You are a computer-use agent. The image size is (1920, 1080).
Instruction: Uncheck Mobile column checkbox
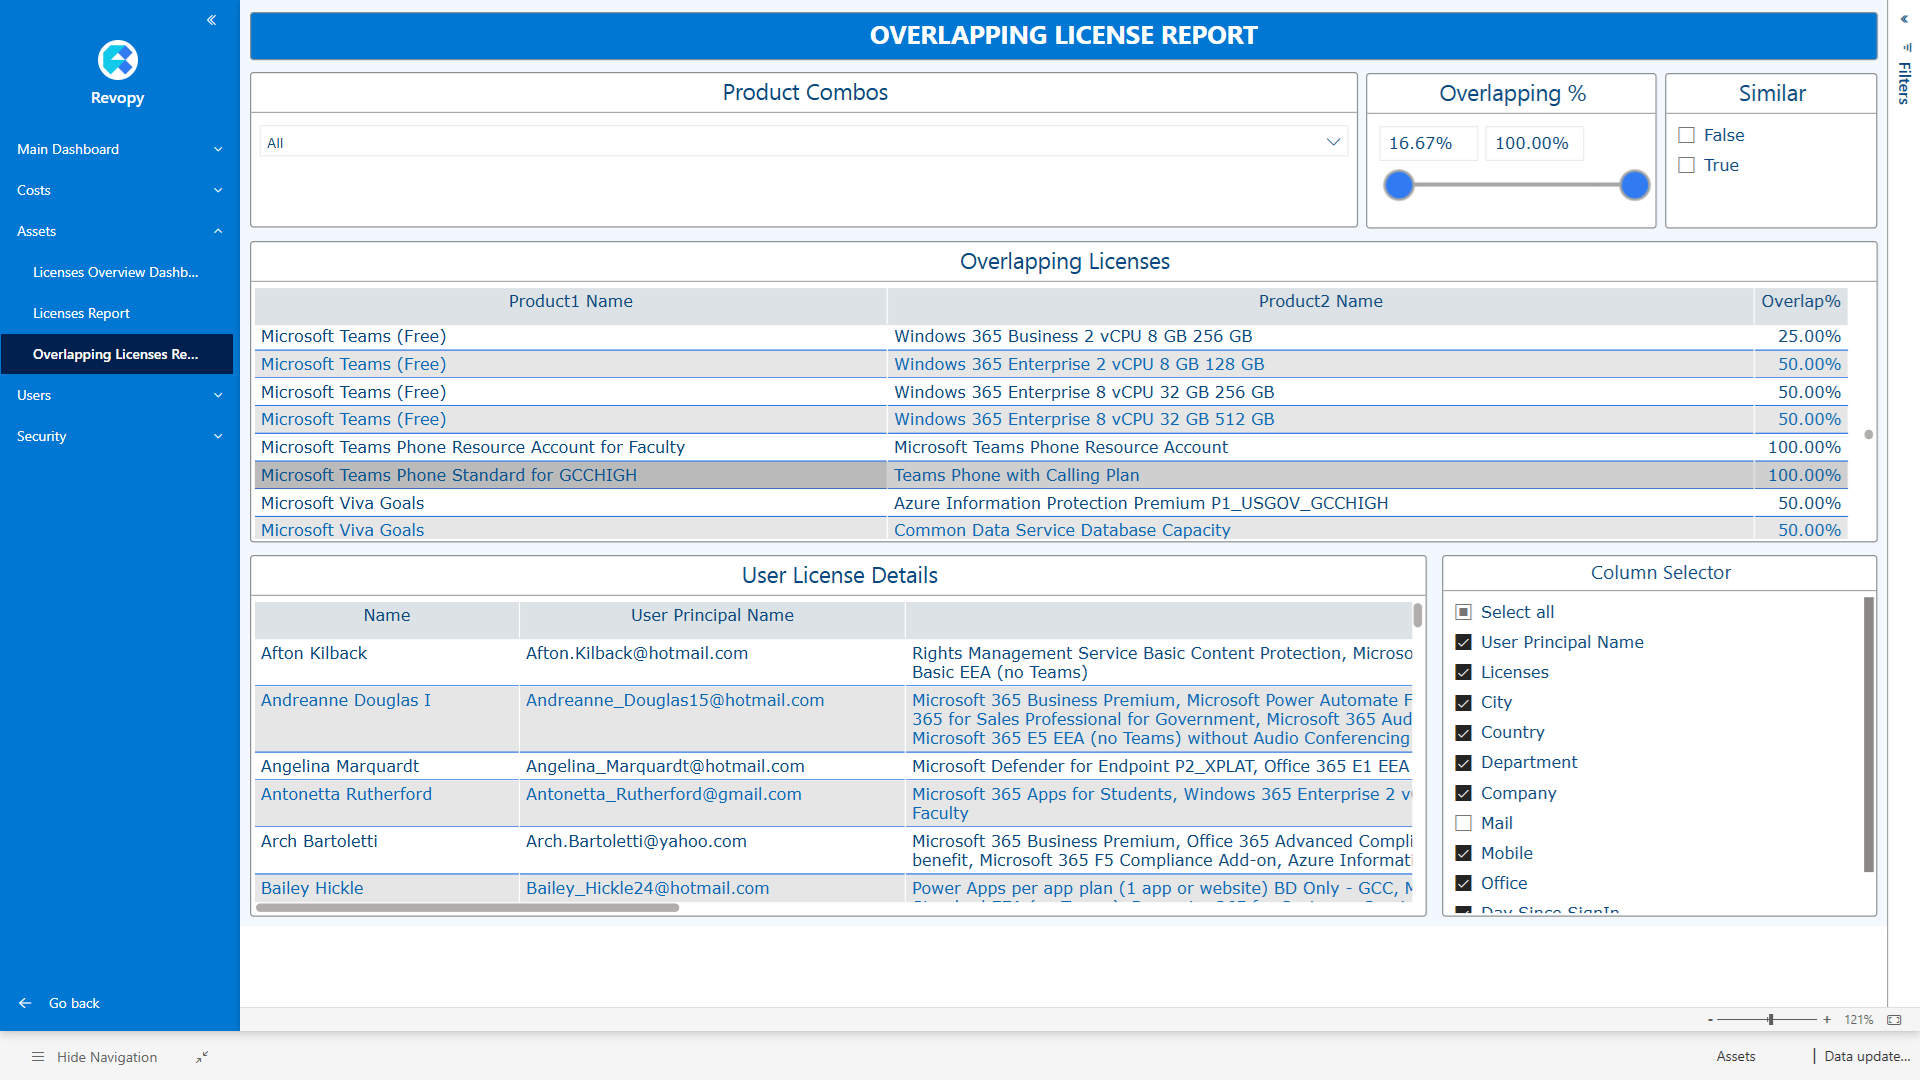pyautogui.click(x=1464, y=853)
